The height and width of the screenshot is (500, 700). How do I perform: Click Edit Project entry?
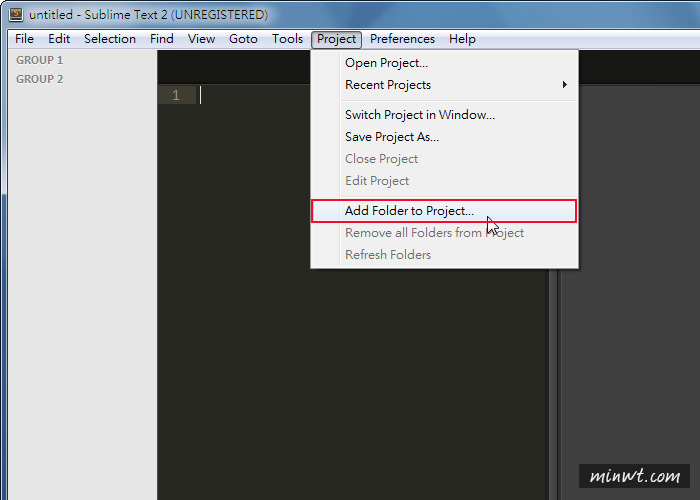tap(444, 180)
